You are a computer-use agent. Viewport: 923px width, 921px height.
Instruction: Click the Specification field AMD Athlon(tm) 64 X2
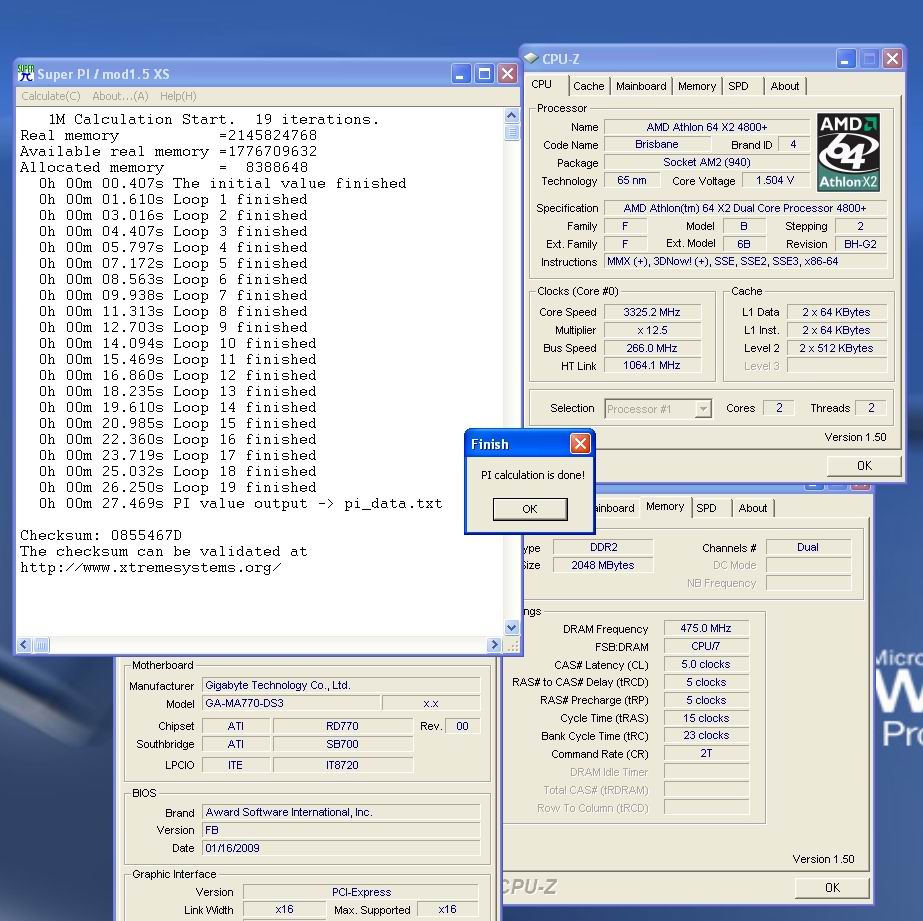tap(745, 208)
